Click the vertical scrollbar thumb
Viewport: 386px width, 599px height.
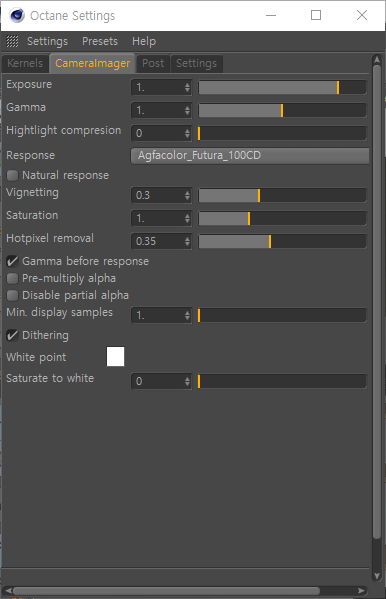coord(377,302)
